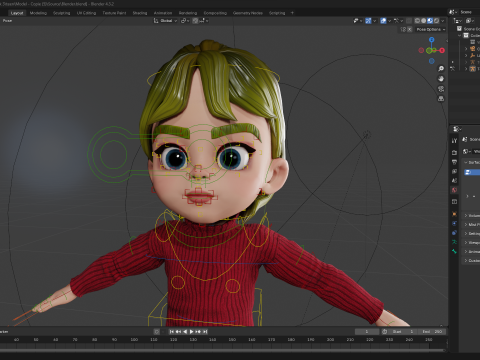Screen dimensions: 480x360
Task: Click the pan view hand icon
Action: (x=441, y=79)
